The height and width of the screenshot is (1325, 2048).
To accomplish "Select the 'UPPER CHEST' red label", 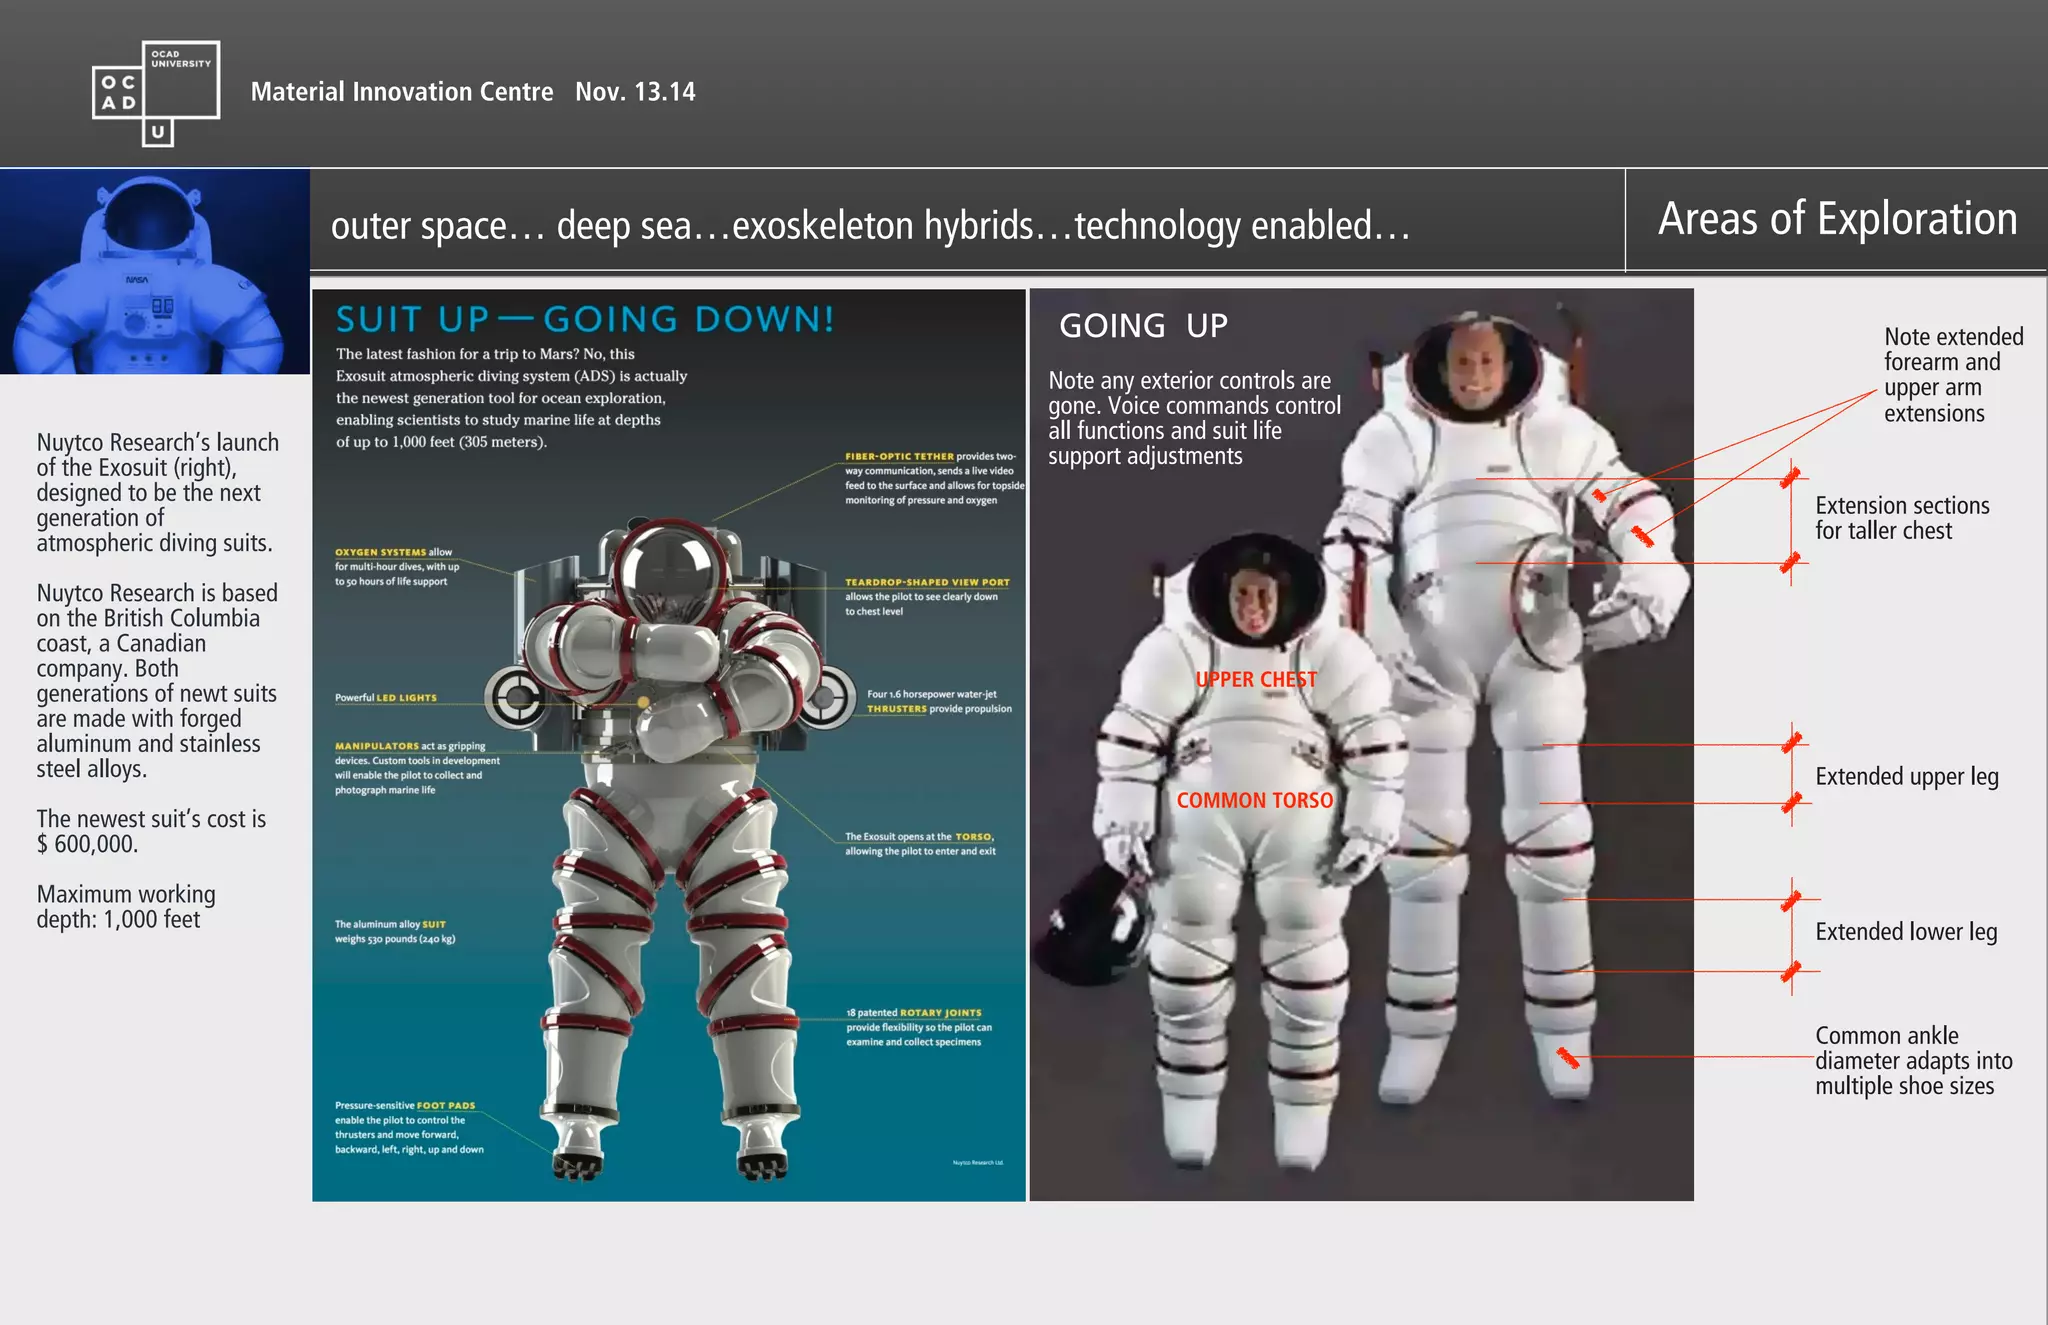I will coord(1256,679).
